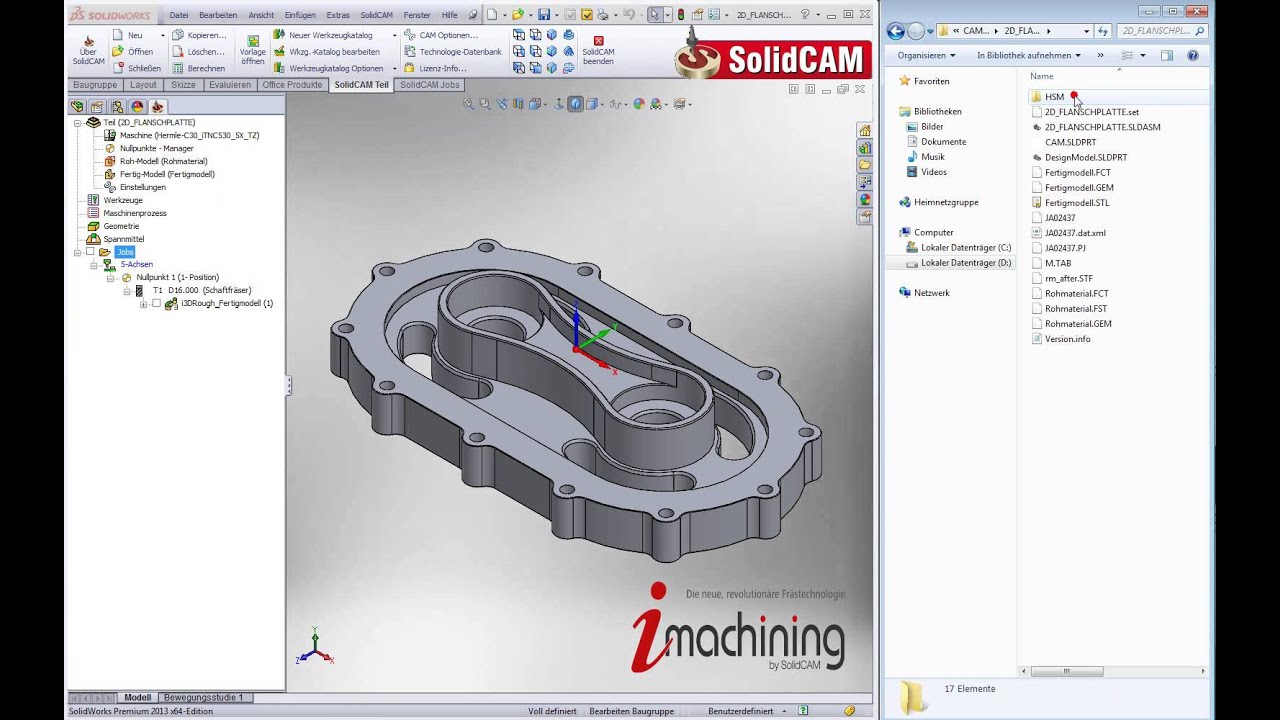Open the DisplayManager sphere tab icon

(137, 106)
